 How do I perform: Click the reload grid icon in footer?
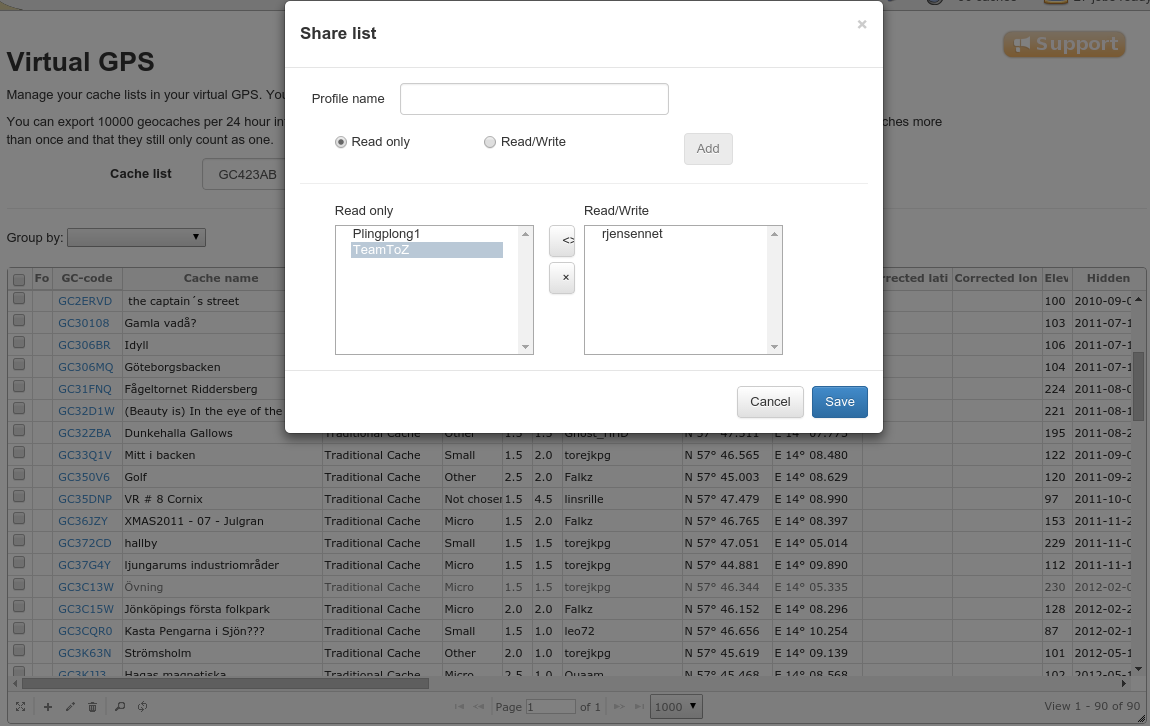143,707
